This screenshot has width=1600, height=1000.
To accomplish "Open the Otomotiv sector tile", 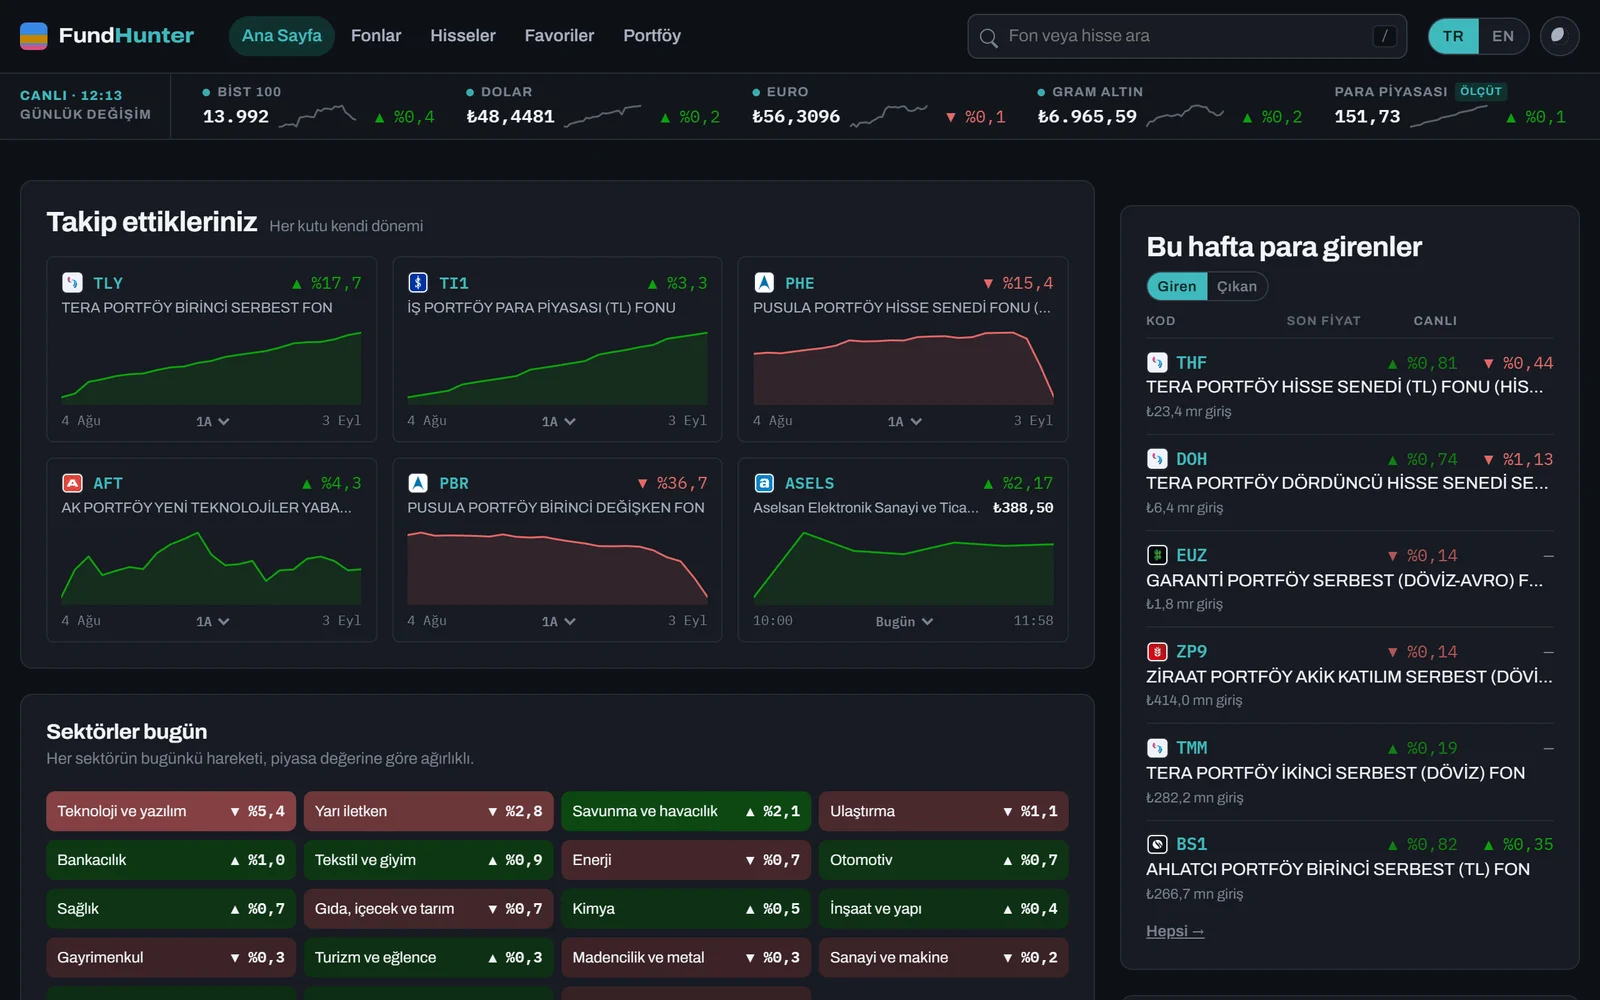I will coord(944,860).
